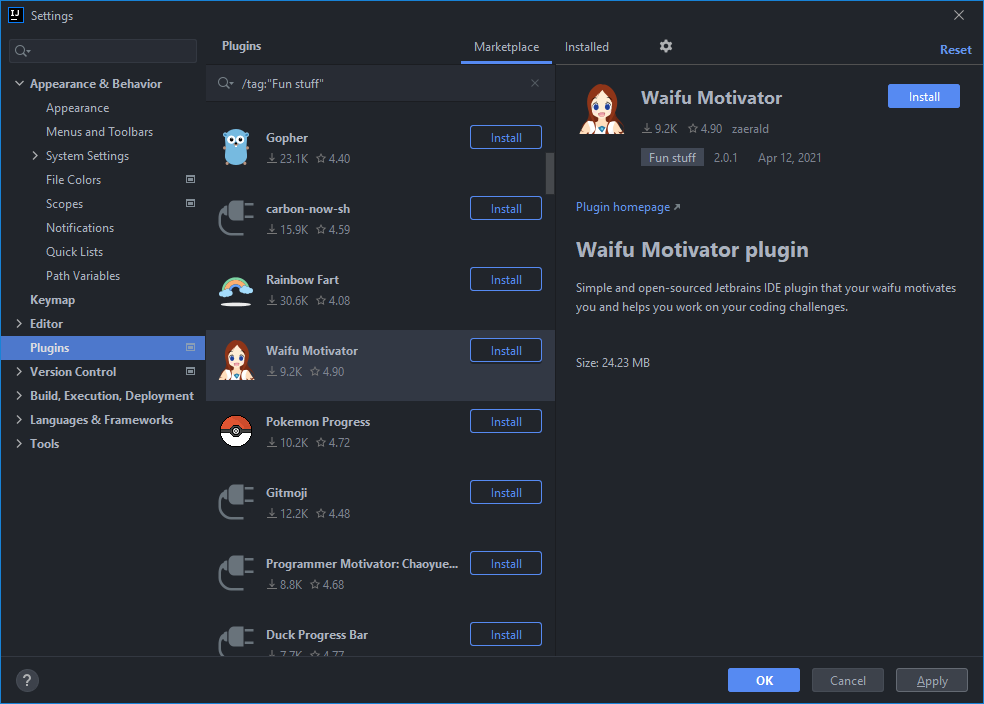984x704 pixels.
Task: Click the large Waifu Motivator detail icon
Action: (x=601, y=110)
